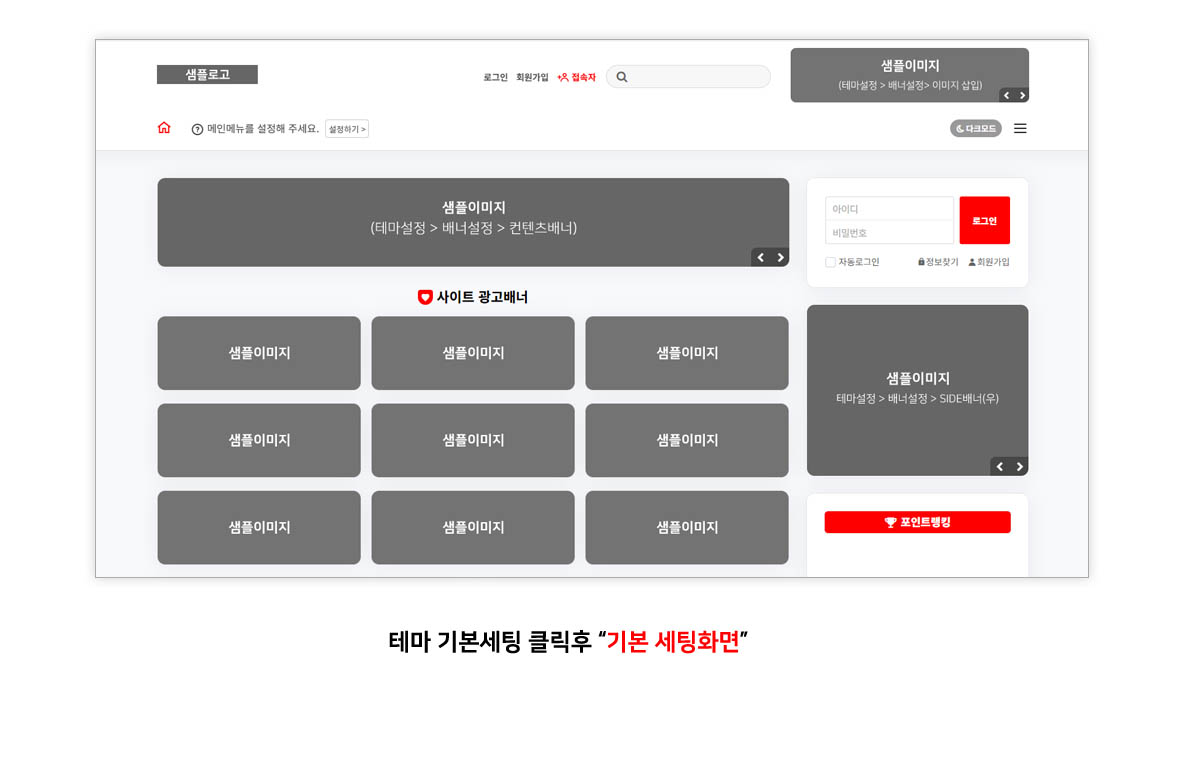Screen dimensions: 1198x758
Task: Click left arrow on SIDE배너 image
Action: pyautogui.click(x=1000, y=466)
